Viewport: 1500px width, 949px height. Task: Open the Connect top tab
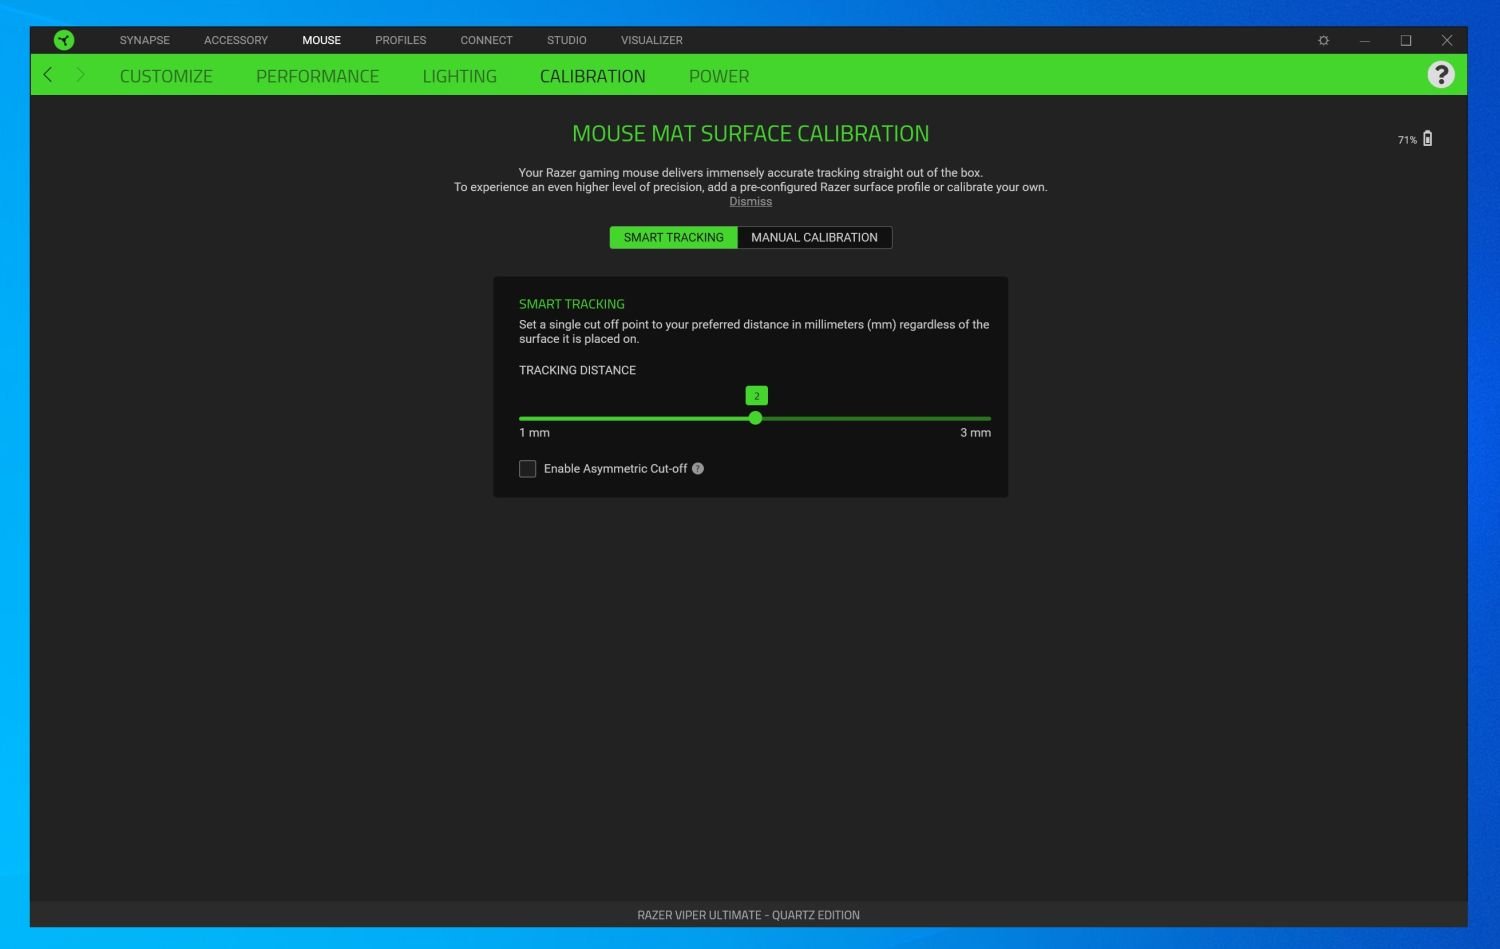487,41
